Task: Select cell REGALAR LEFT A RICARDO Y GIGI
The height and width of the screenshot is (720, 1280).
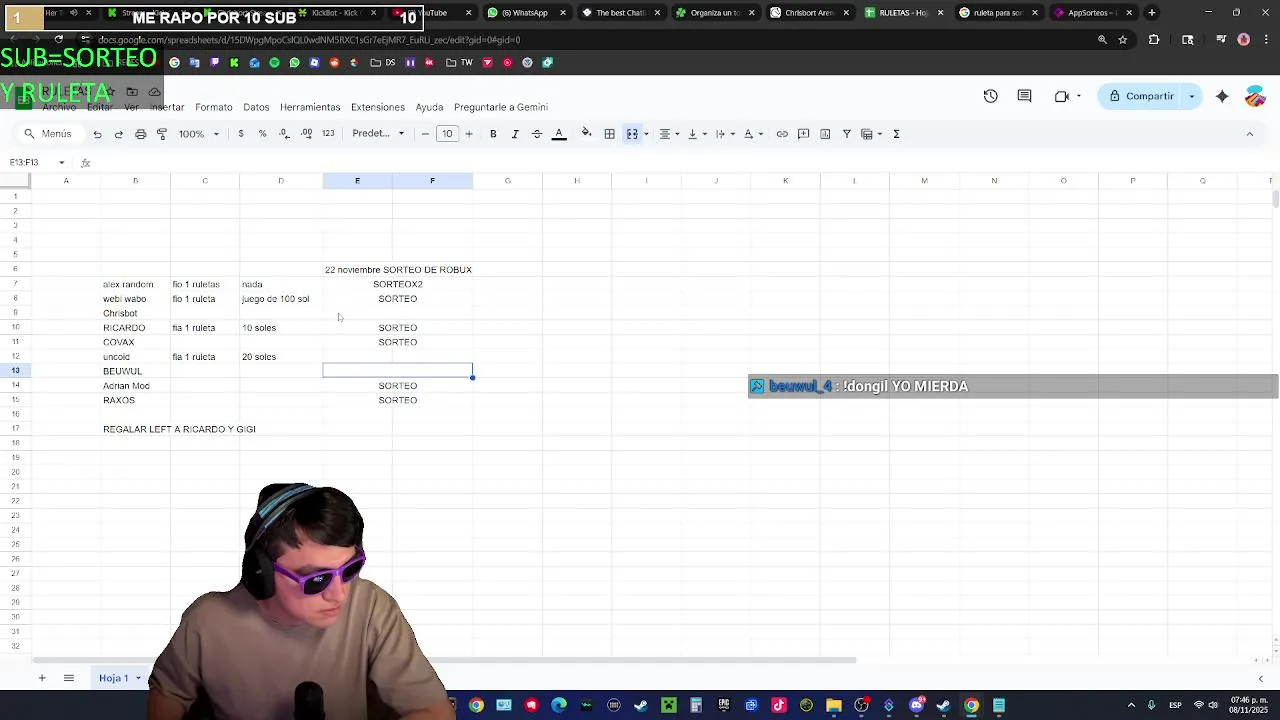Action: (x=179, y=429)
